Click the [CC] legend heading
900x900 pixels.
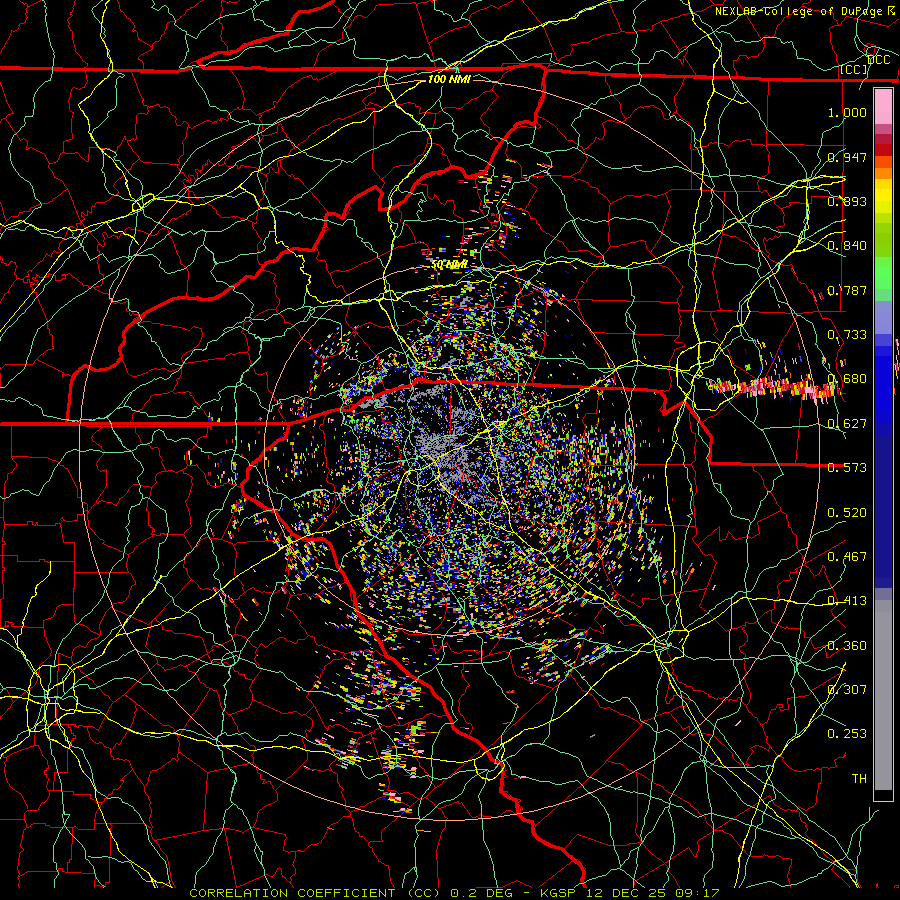tap(854, 70)
